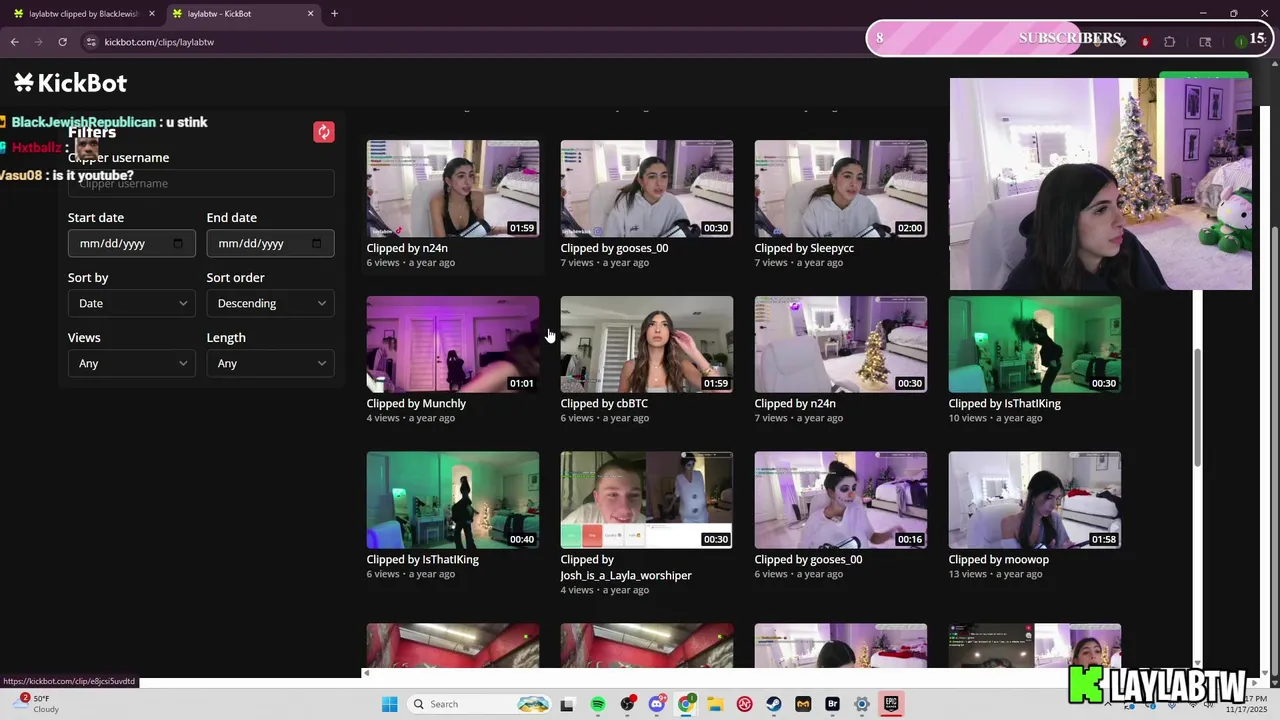Open Adobe Bridge from the taskbar
Viewport: 1280px width, 720px height.
[832, 704]
